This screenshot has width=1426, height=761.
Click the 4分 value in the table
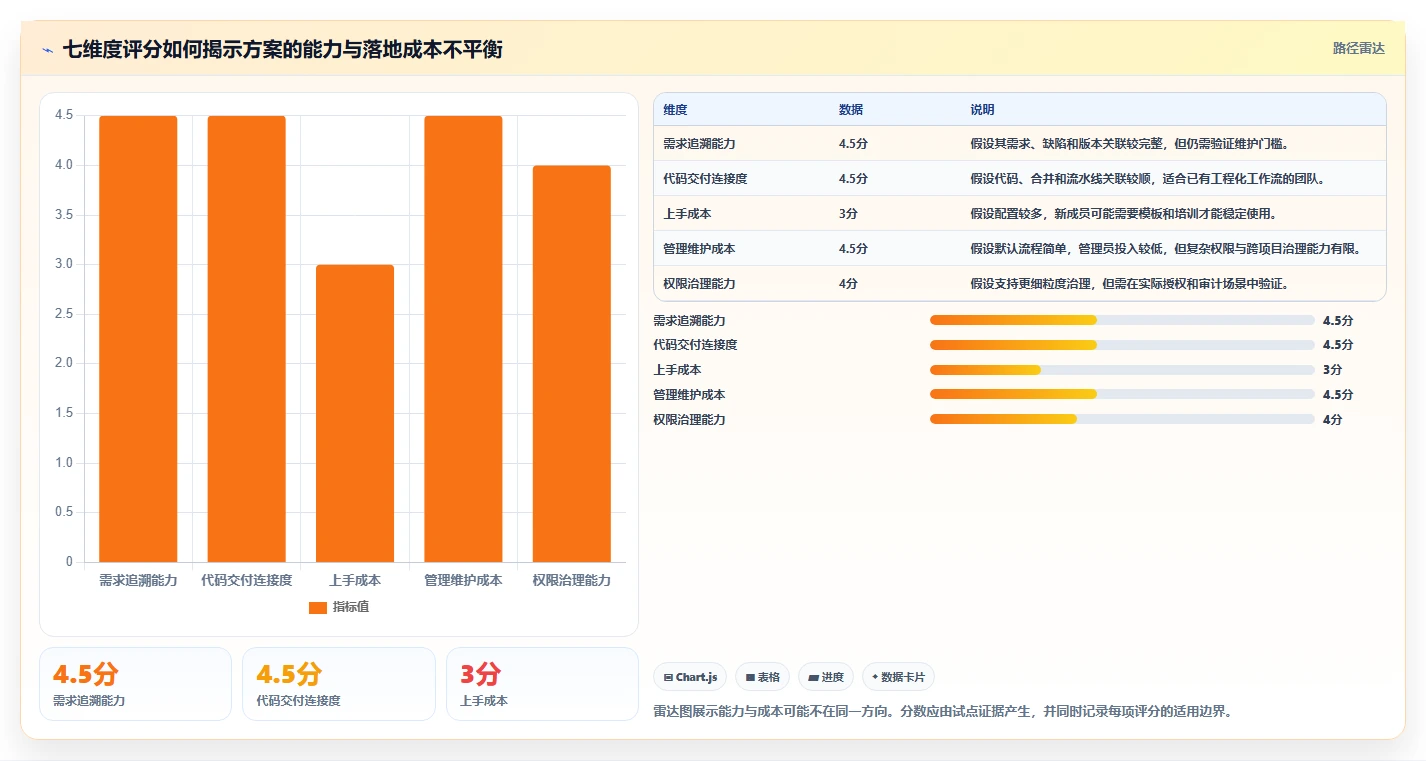[x=848, y=284]
